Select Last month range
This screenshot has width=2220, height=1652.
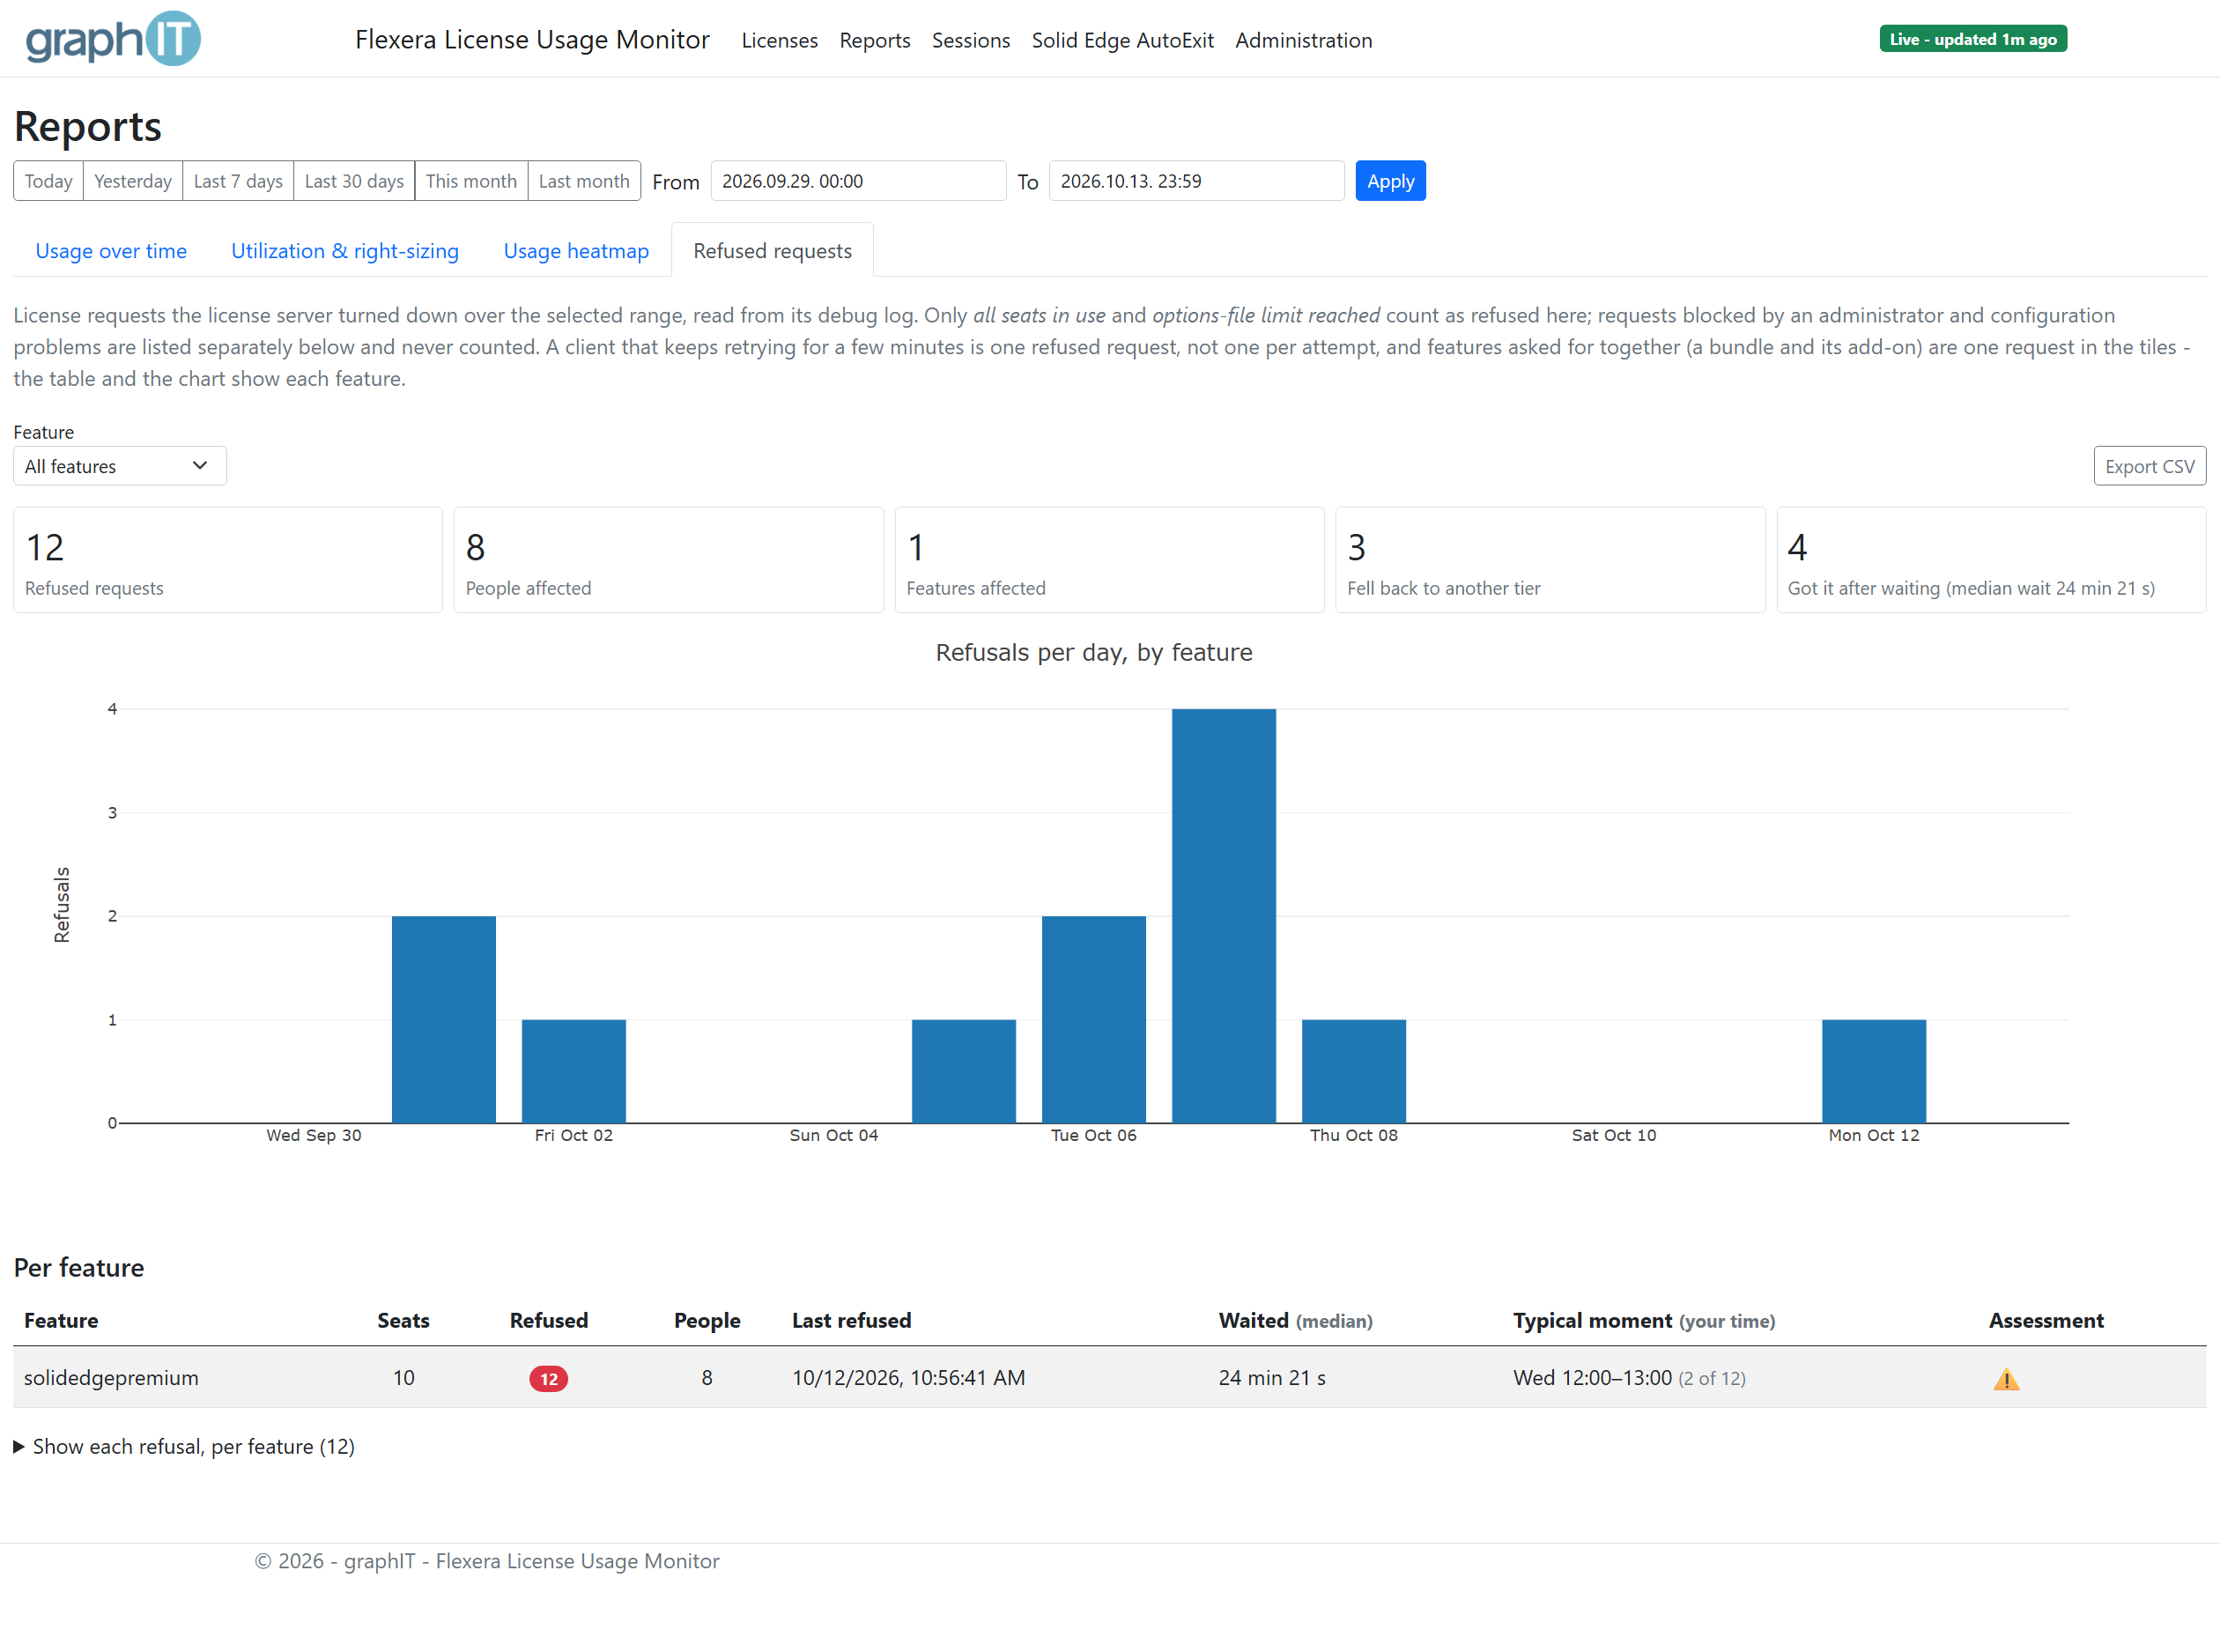pyautogui.click(x=584, y=181)
